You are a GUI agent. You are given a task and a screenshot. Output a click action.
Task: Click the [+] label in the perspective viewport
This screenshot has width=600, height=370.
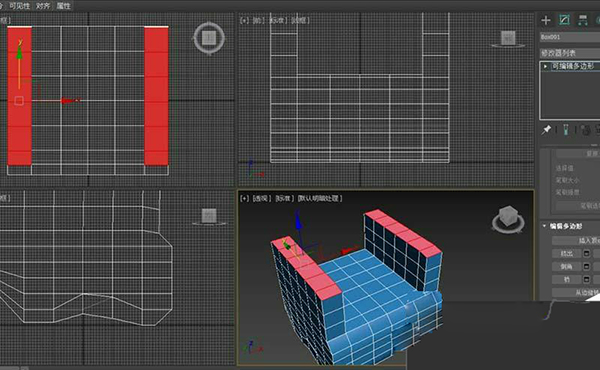tap(245, 198)
